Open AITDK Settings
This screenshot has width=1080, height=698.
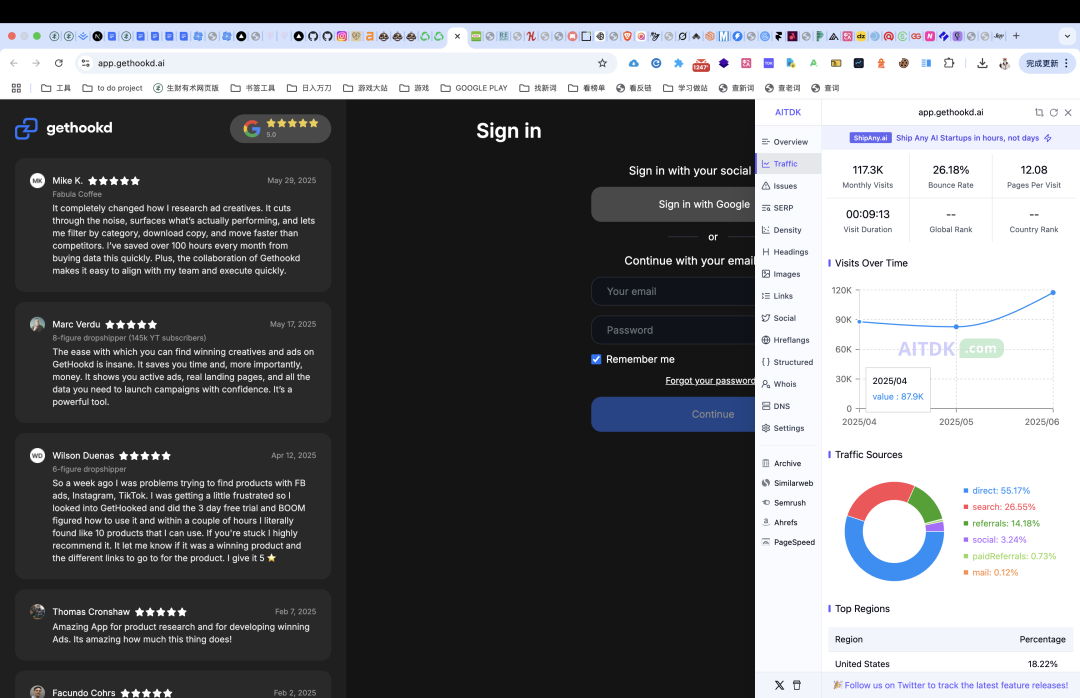tap(783, 429)
